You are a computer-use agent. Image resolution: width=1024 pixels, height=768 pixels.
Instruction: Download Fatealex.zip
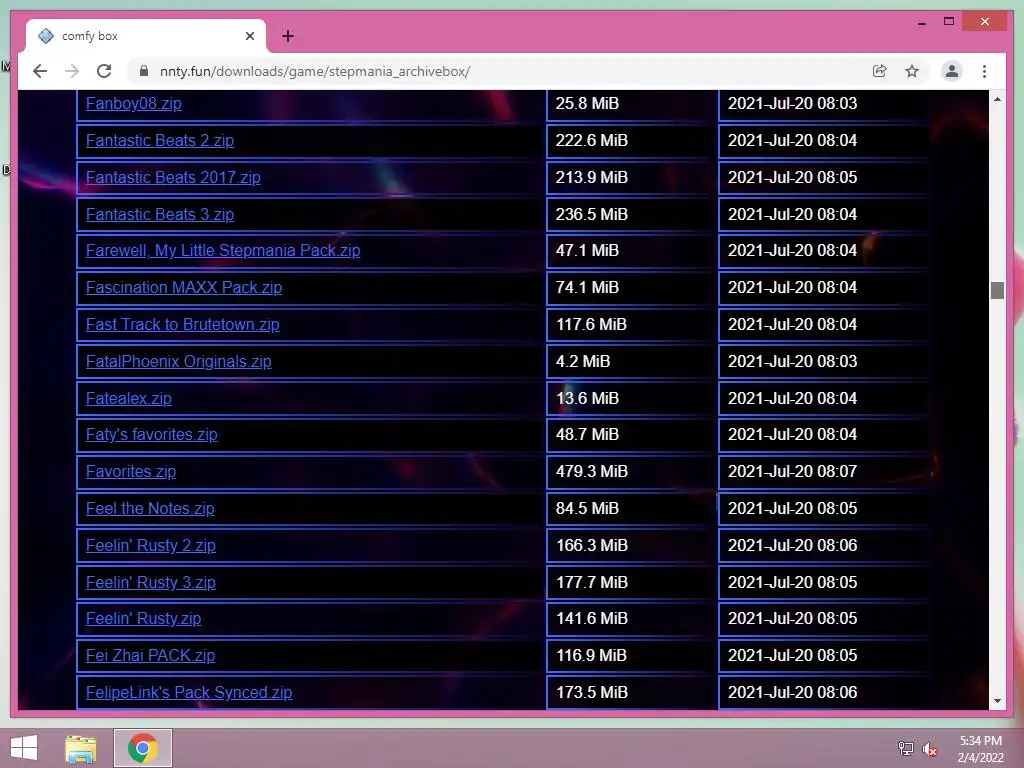[129, 398]
